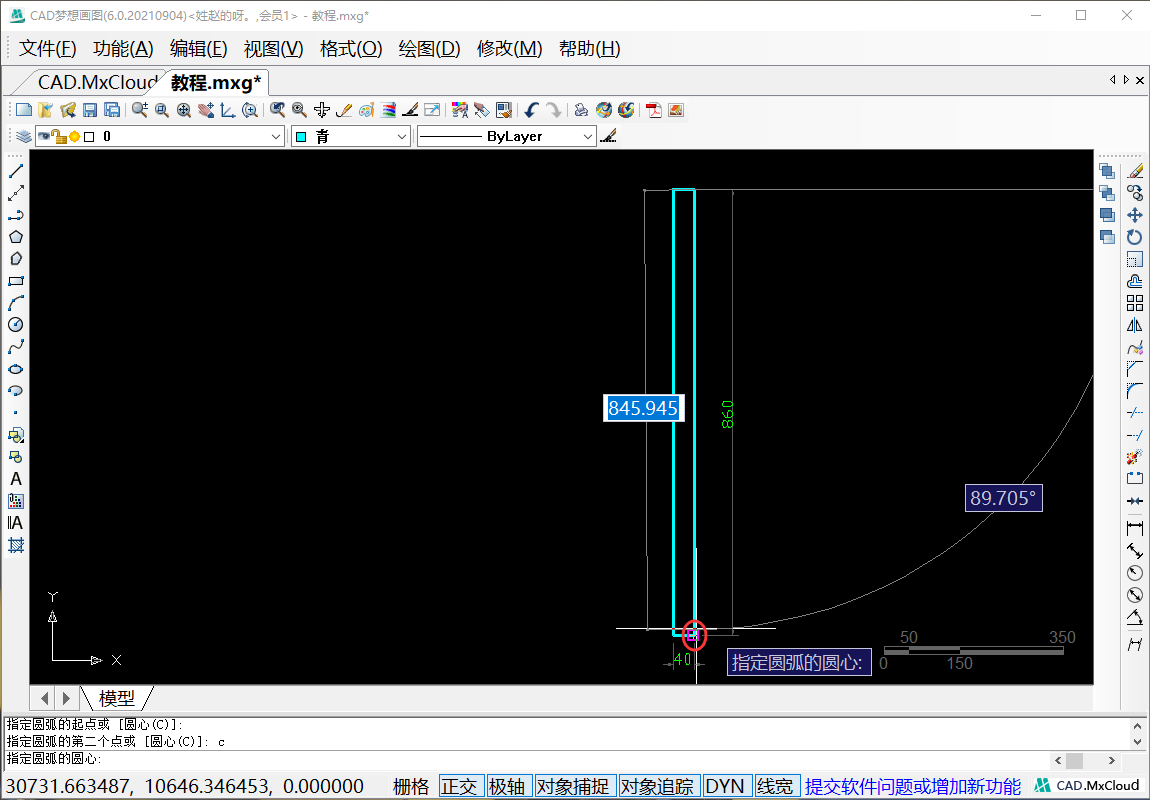Switch to the 教程.mxg* tab
1150x800 pixels.
pos(216,83)
